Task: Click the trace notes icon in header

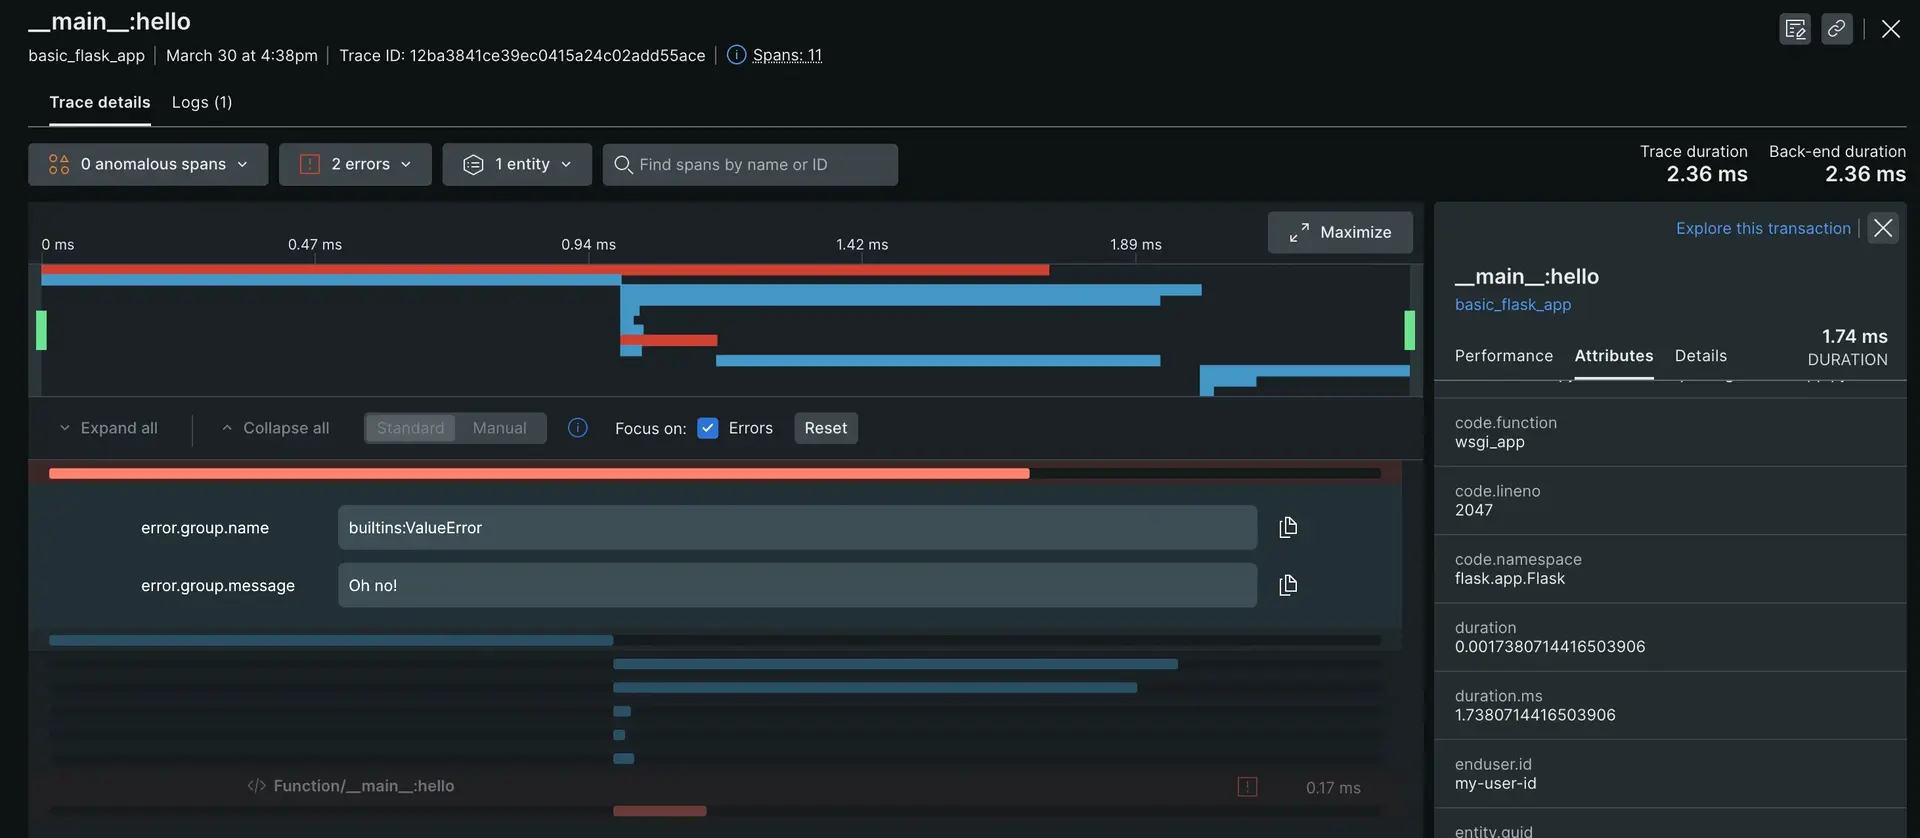Action: (1795, 29)
